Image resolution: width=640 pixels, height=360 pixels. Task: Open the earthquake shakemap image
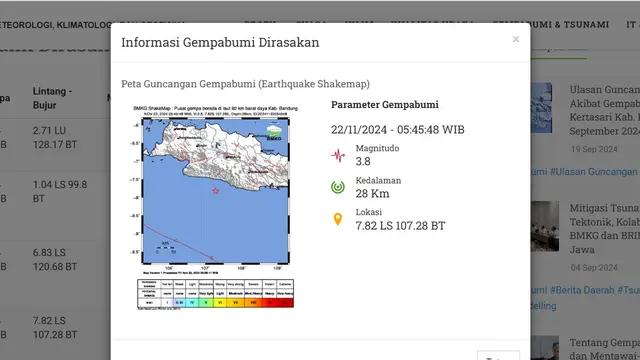pos(215,207)
